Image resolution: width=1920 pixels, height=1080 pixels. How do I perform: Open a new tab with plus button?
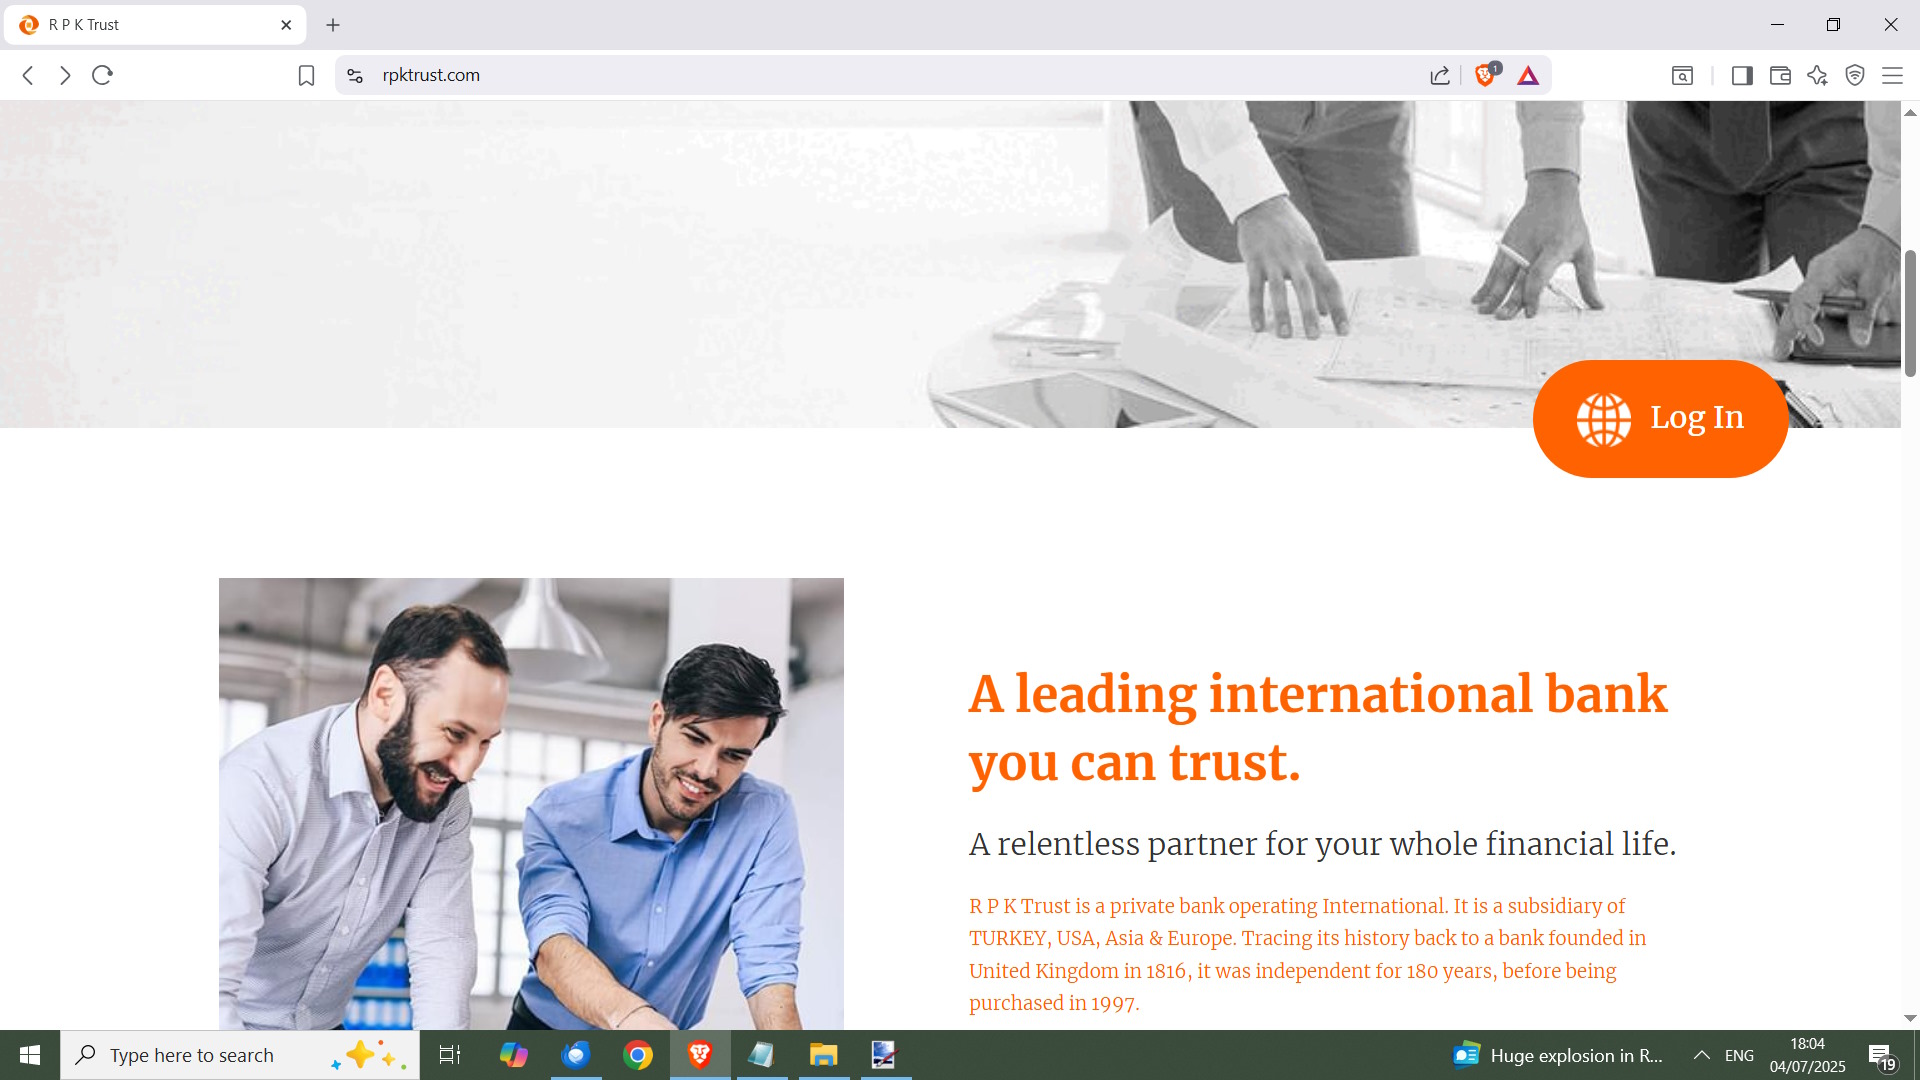tap(333, 25)
